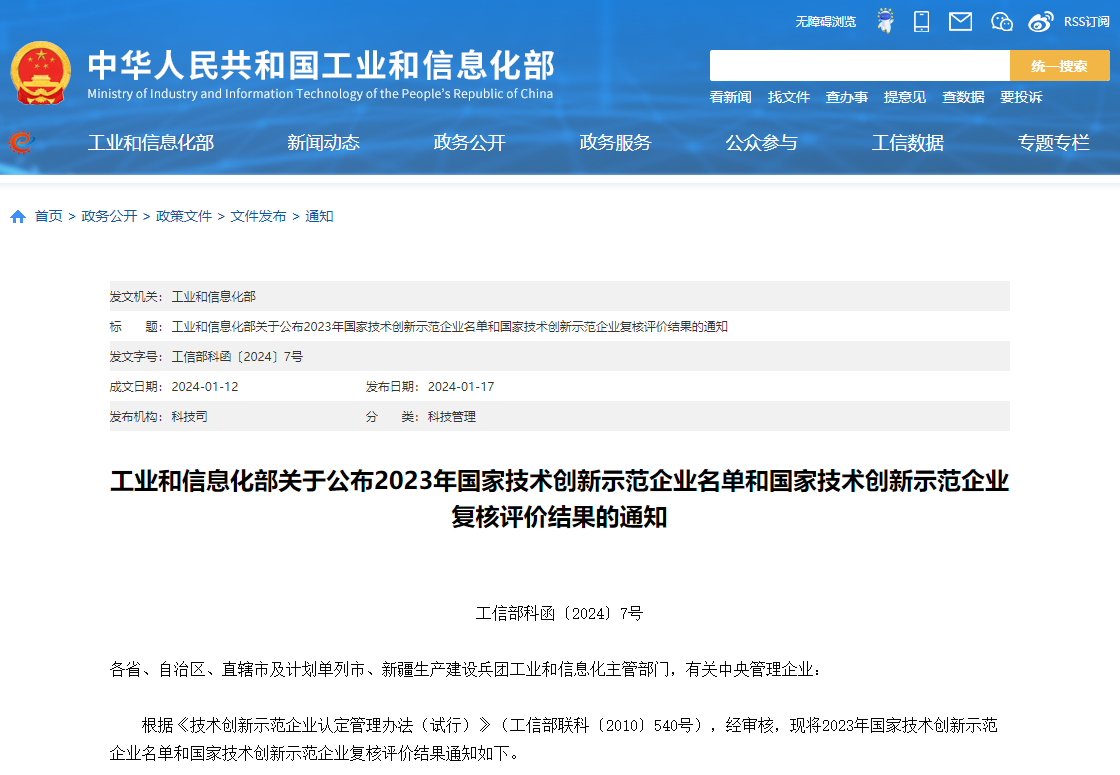
Task: Click 分类 value 科技管理
Action: [x=451, y=416]
